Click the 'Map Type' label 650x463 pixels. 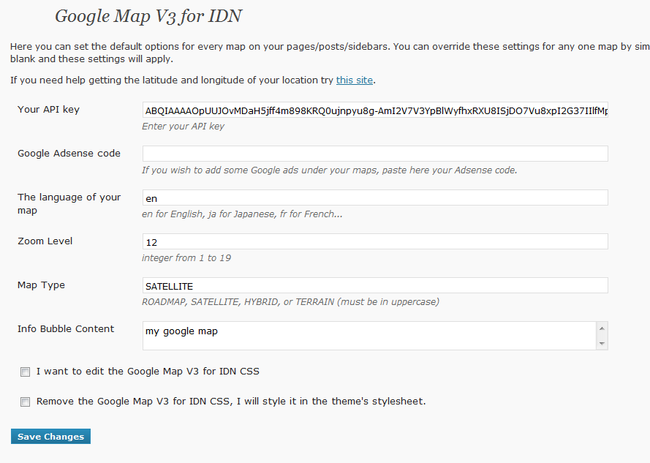(41, 285)
